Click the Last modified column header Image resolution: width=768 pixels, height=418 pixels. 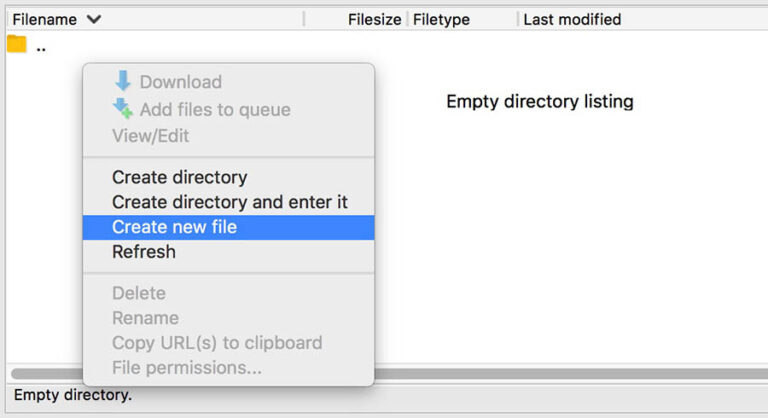572,19
